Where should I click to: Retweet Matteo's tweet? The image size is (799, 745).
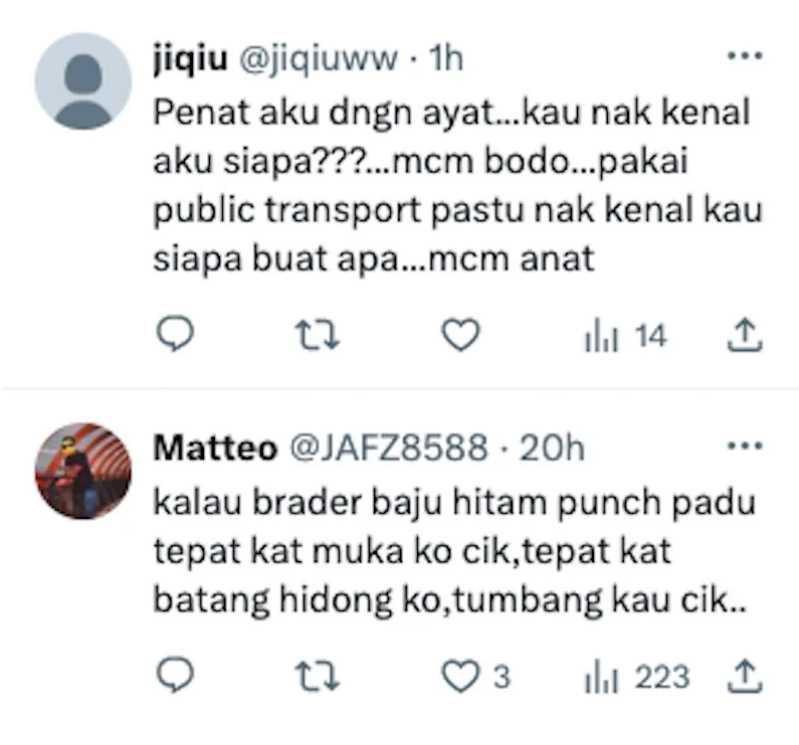(318, 676)
